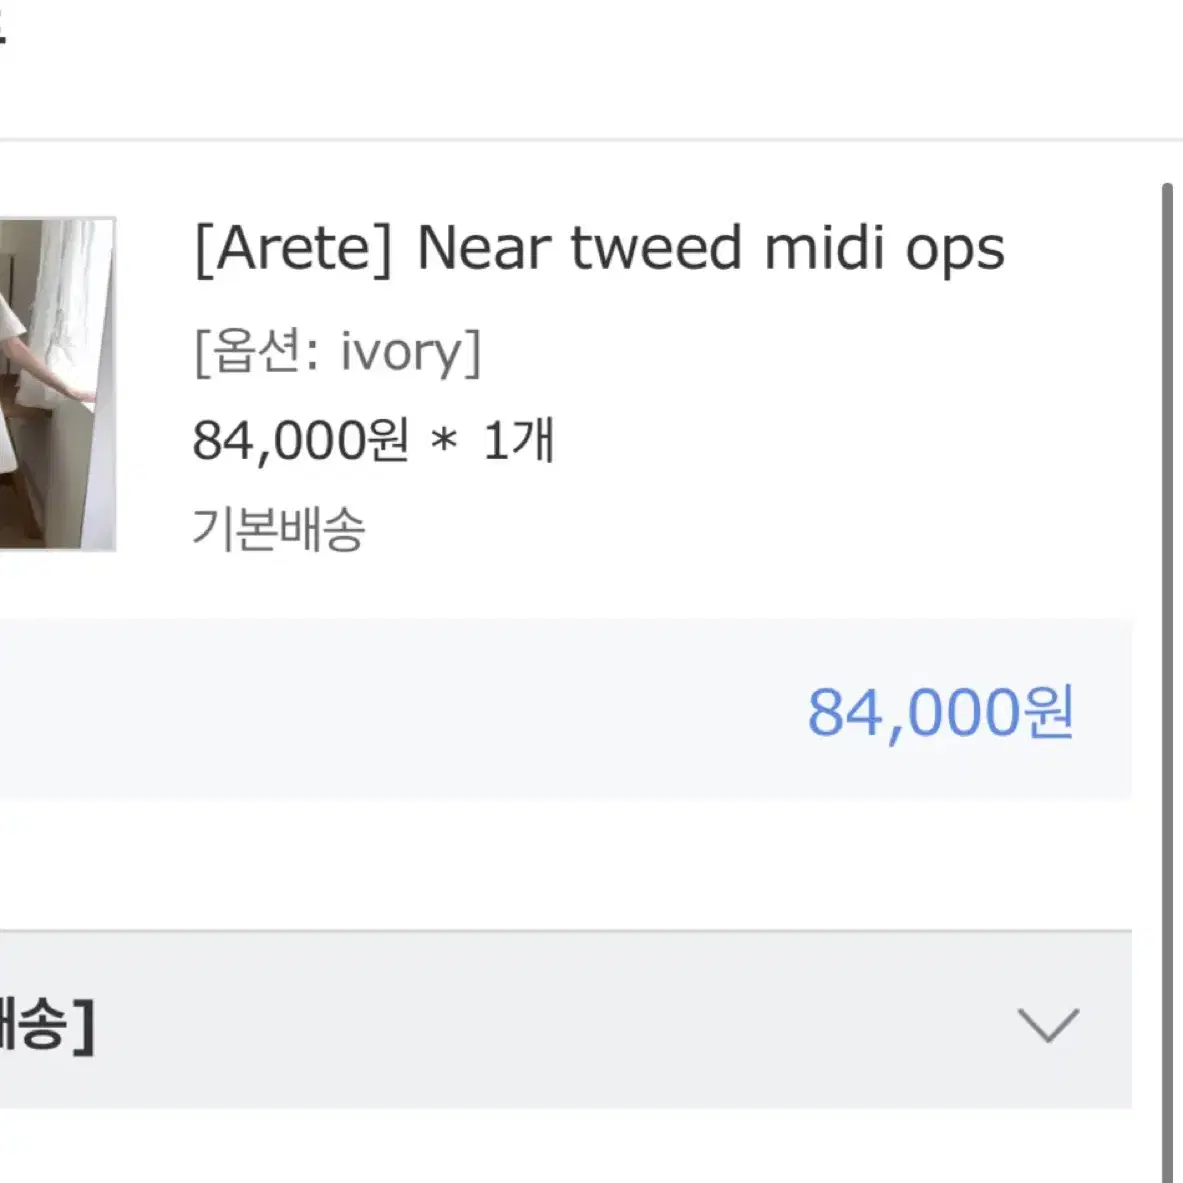This screenshot has width=1183, height=1183.
Task: Select the [Arete] brand tag in title
Action: tap(293, 250)
